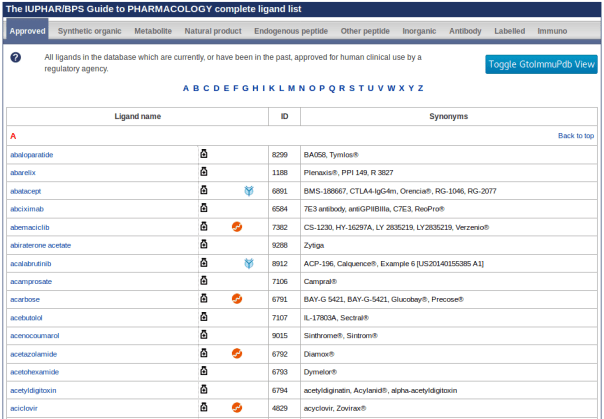Open the acenocoumarol ligand link
604x419 pixels.
35,335
